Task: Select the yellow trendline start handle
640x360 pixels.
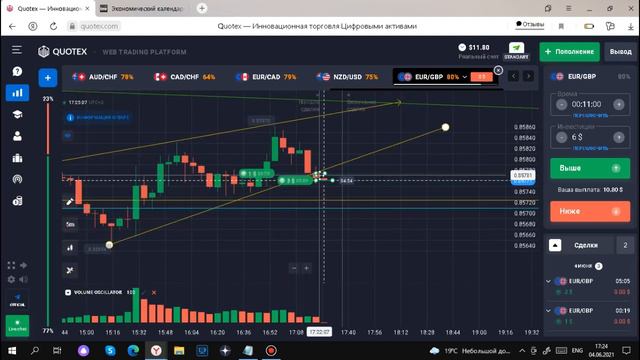Action: pos(109,245)
